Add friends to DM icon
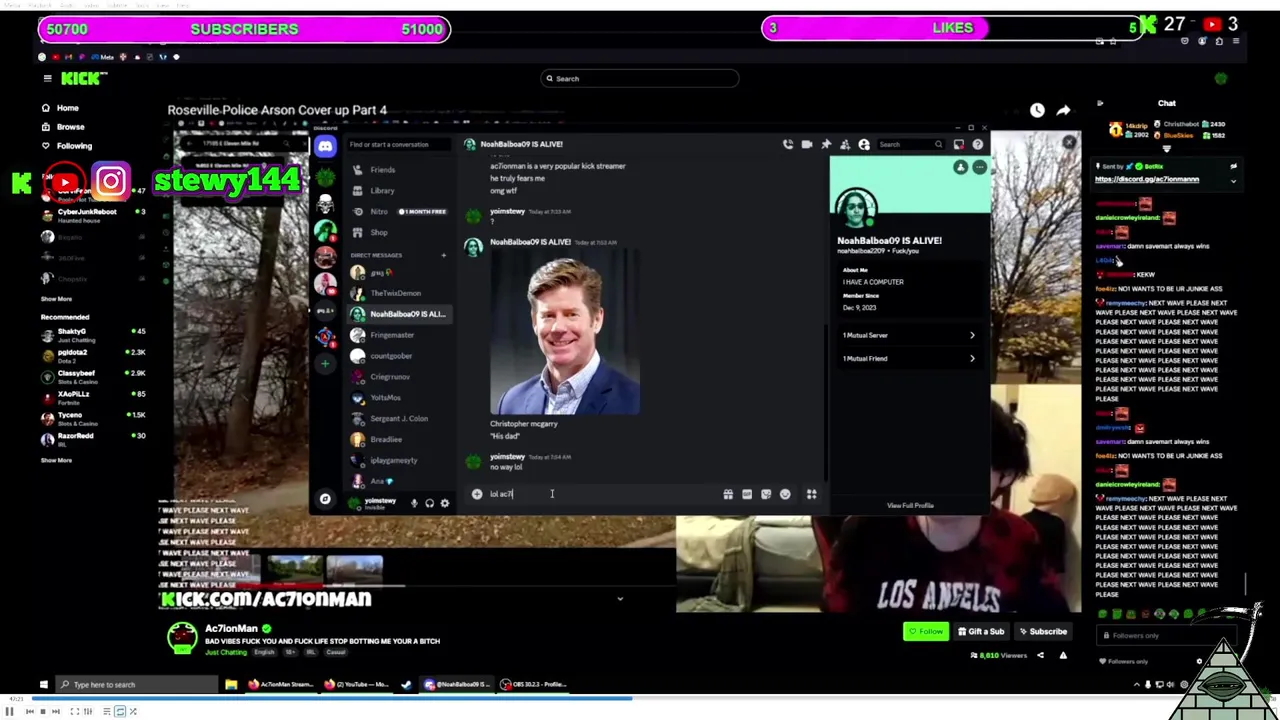This screenshot has width=1280, height=720. (845, 144)
